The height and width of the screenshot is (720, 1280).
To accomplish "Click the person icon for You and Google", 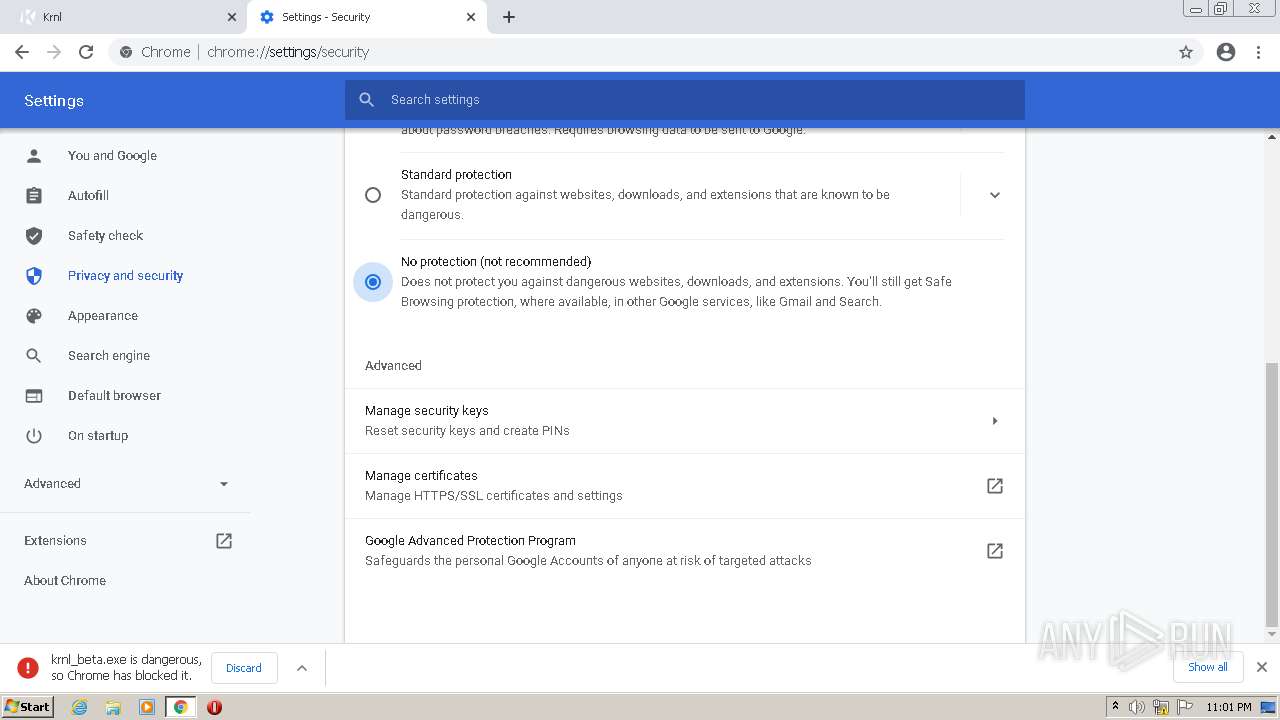I will coord(34,156).
